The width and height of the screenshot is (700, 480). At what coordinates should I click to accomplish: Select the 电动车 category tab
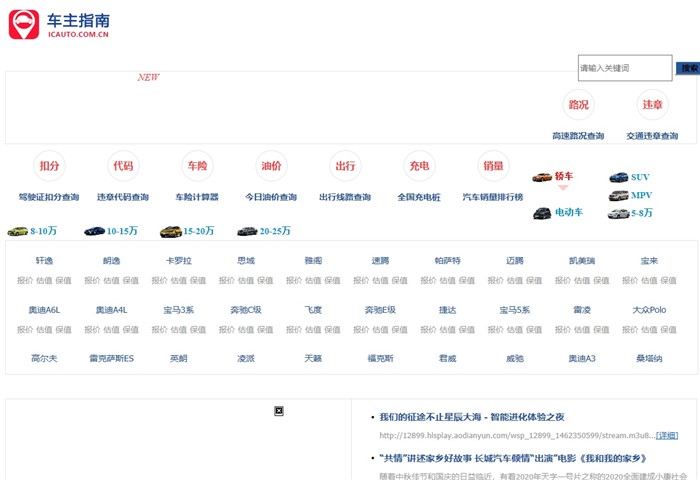[569, 212]
